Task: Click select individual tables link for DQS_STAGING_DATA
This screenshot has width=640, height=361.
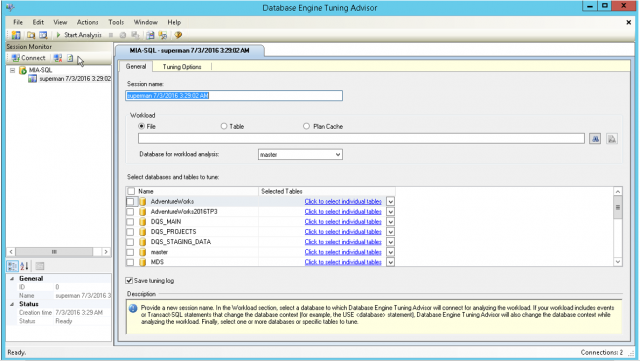Action: coord(343,242)
